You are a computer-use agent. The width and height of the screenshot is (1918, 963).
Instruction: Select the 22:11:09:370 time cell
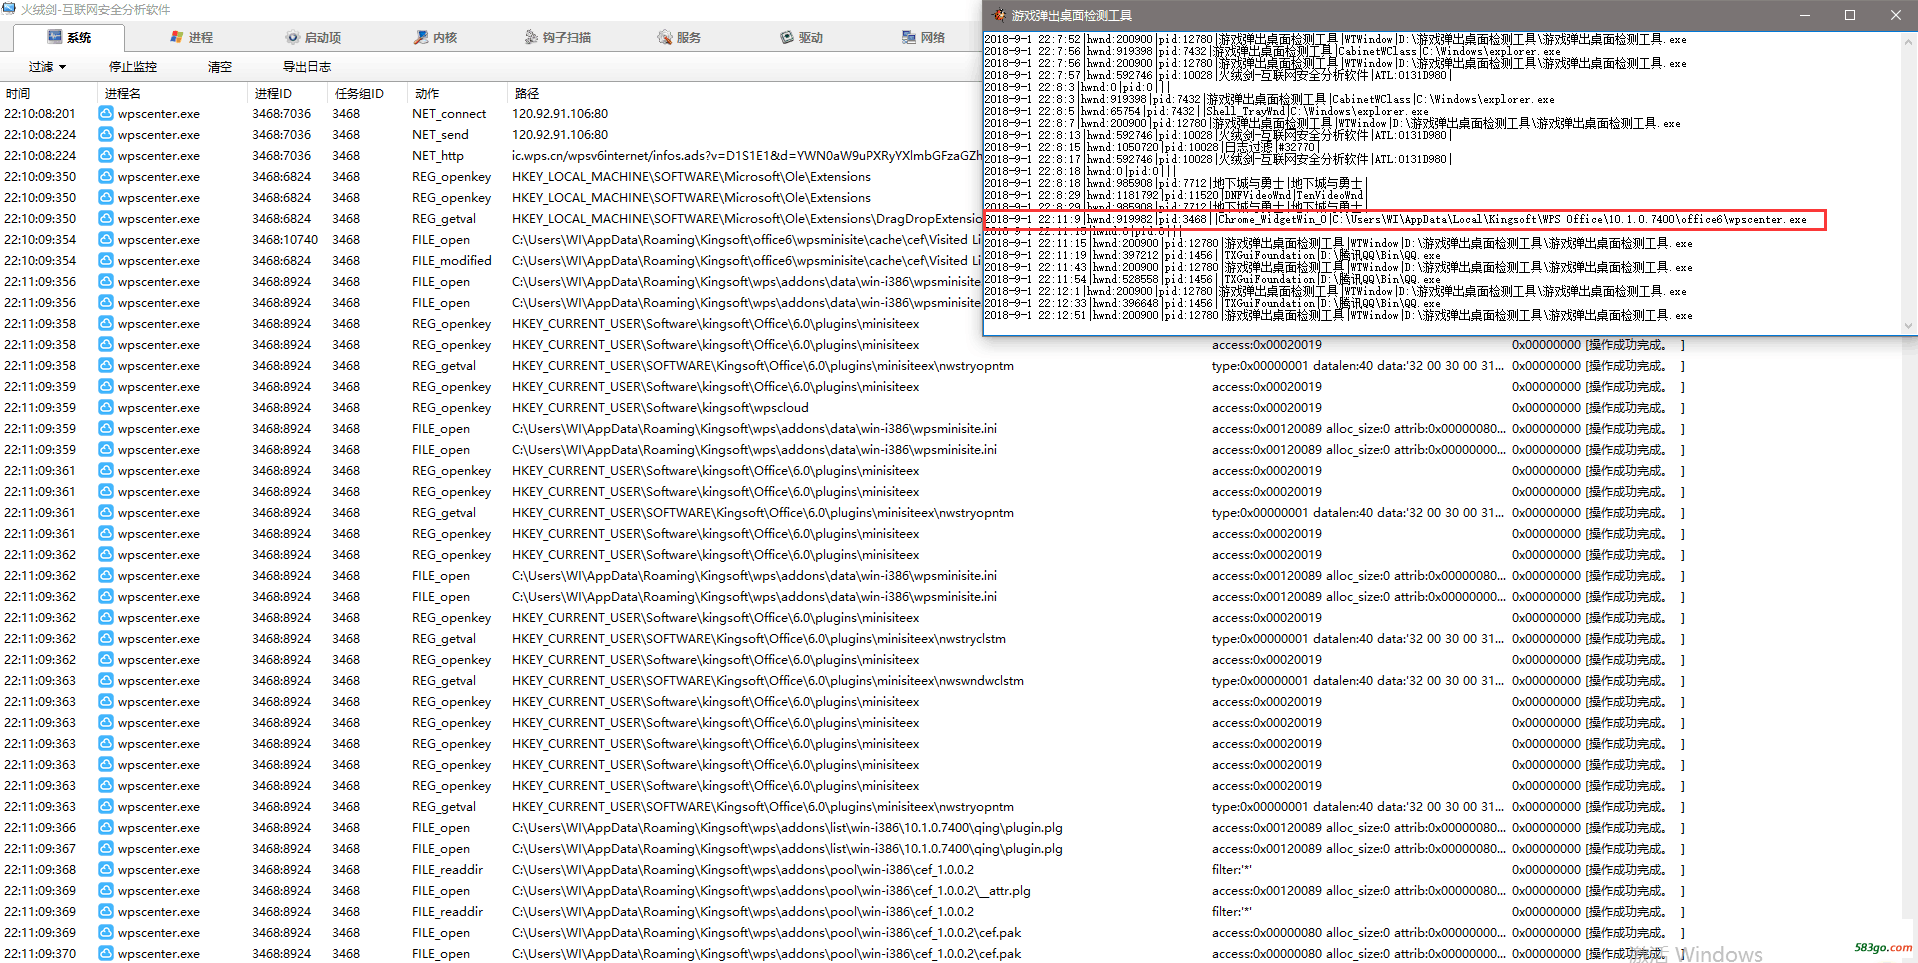40,954
